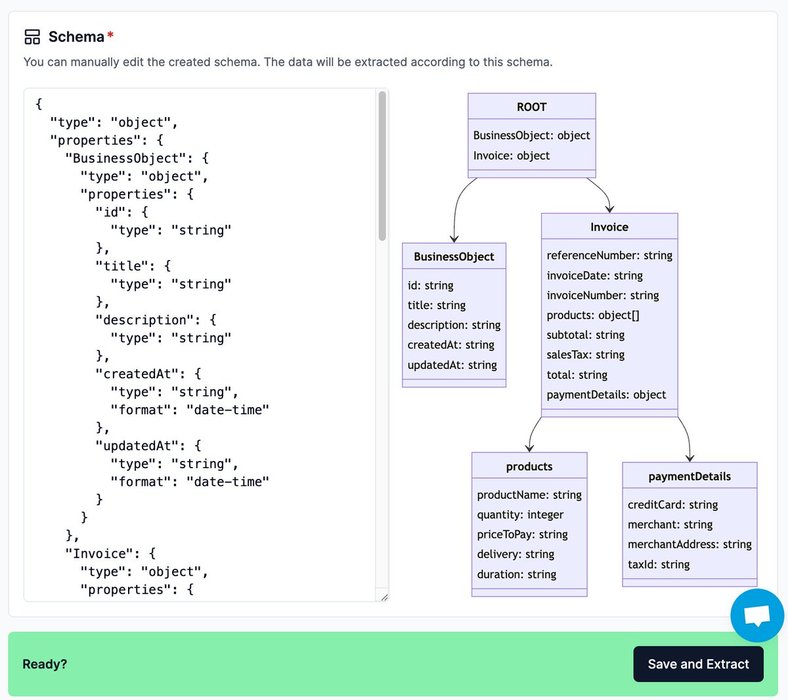Click the "taxId: string" field in paymentDetails node
This screenshot has width=788, height=700.
(x=658, y=565)
